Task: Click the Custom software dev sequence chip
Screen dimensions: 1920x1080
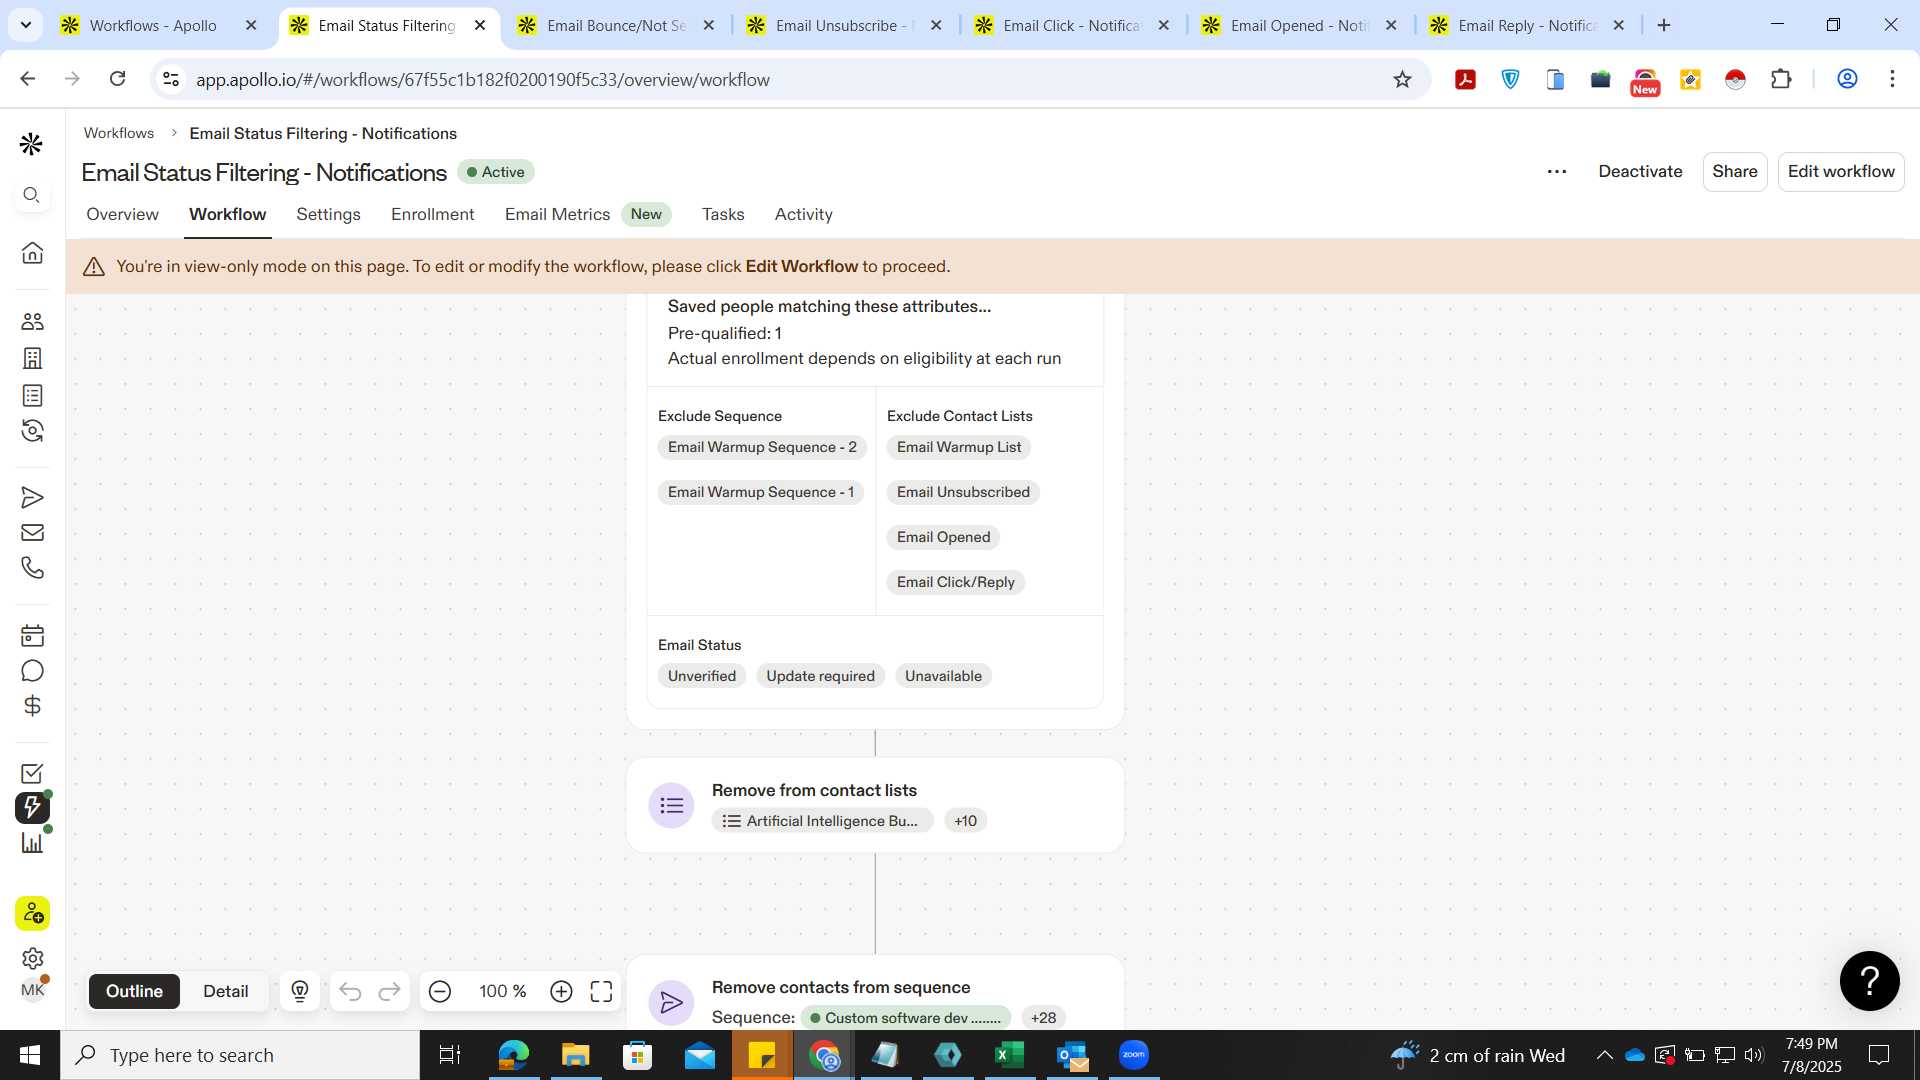Action: click(906, 1017)
